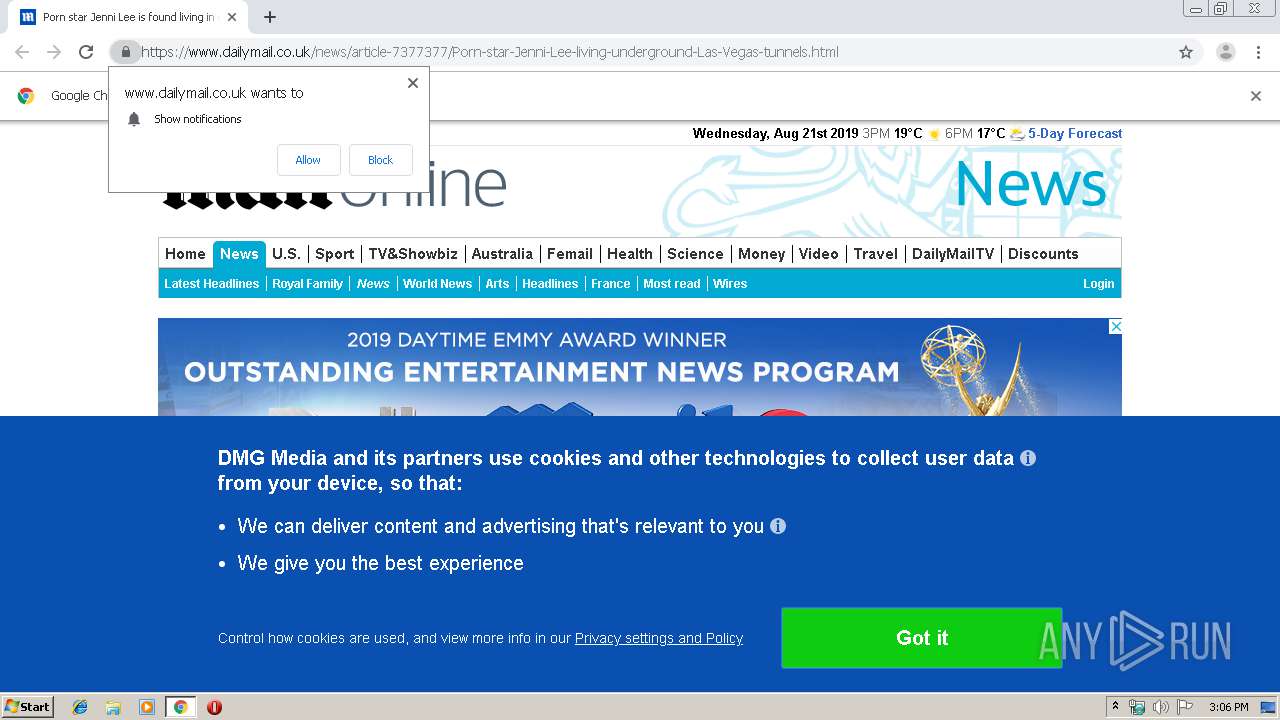Open the Privacy settings and Policy link
The height and width of the screenshot is (720, 1280).
pyautogui.click(x=659, y=638)
